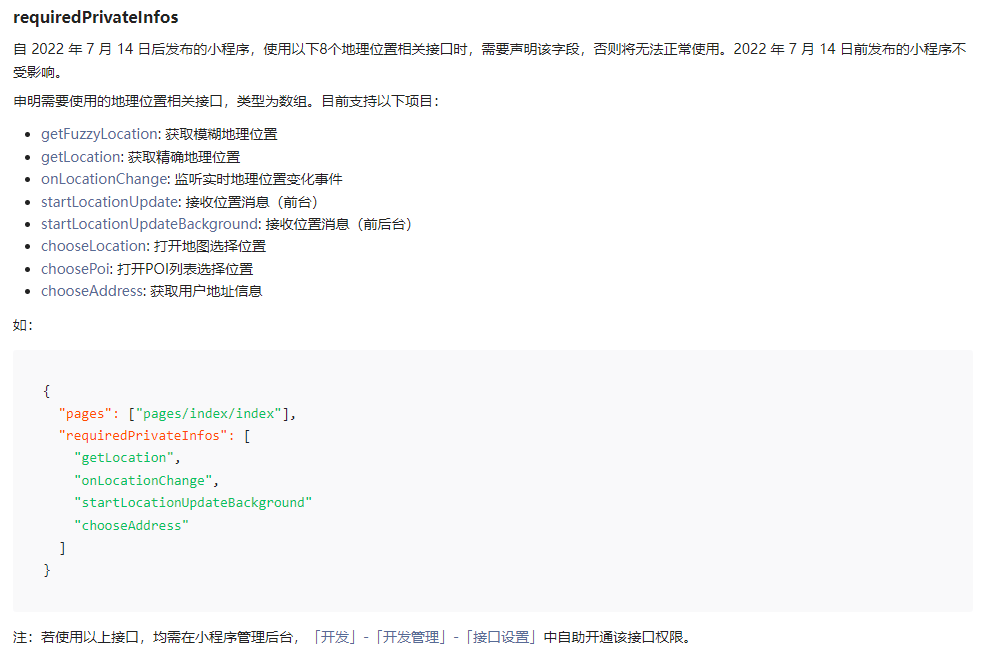This screenshot has width=984, height=655.
Task: Open the onLocationChange API link
Action: [104, 179]
